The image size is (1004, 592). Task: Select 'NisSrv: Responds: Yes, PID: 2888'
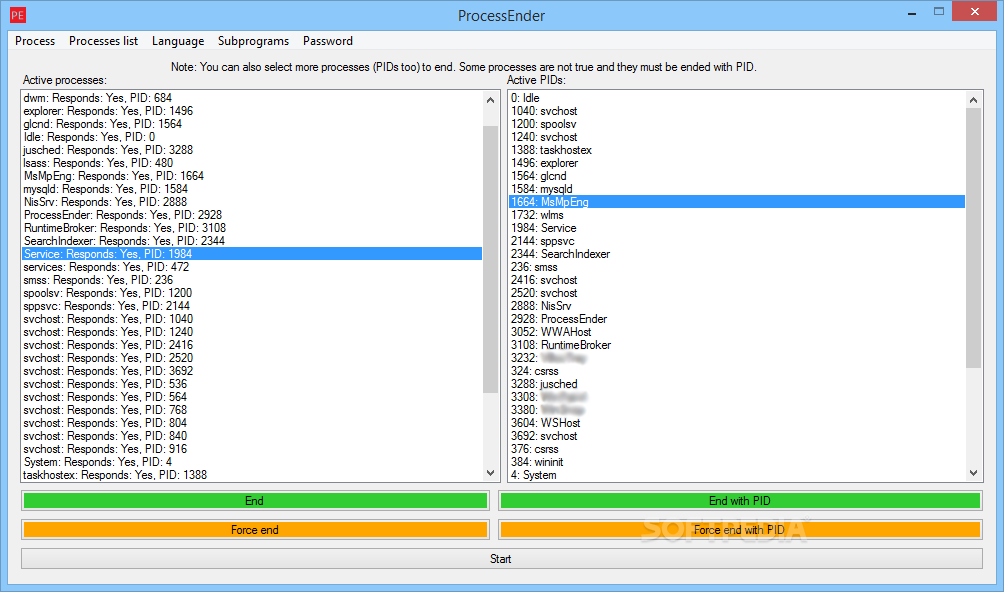point(252,202)
